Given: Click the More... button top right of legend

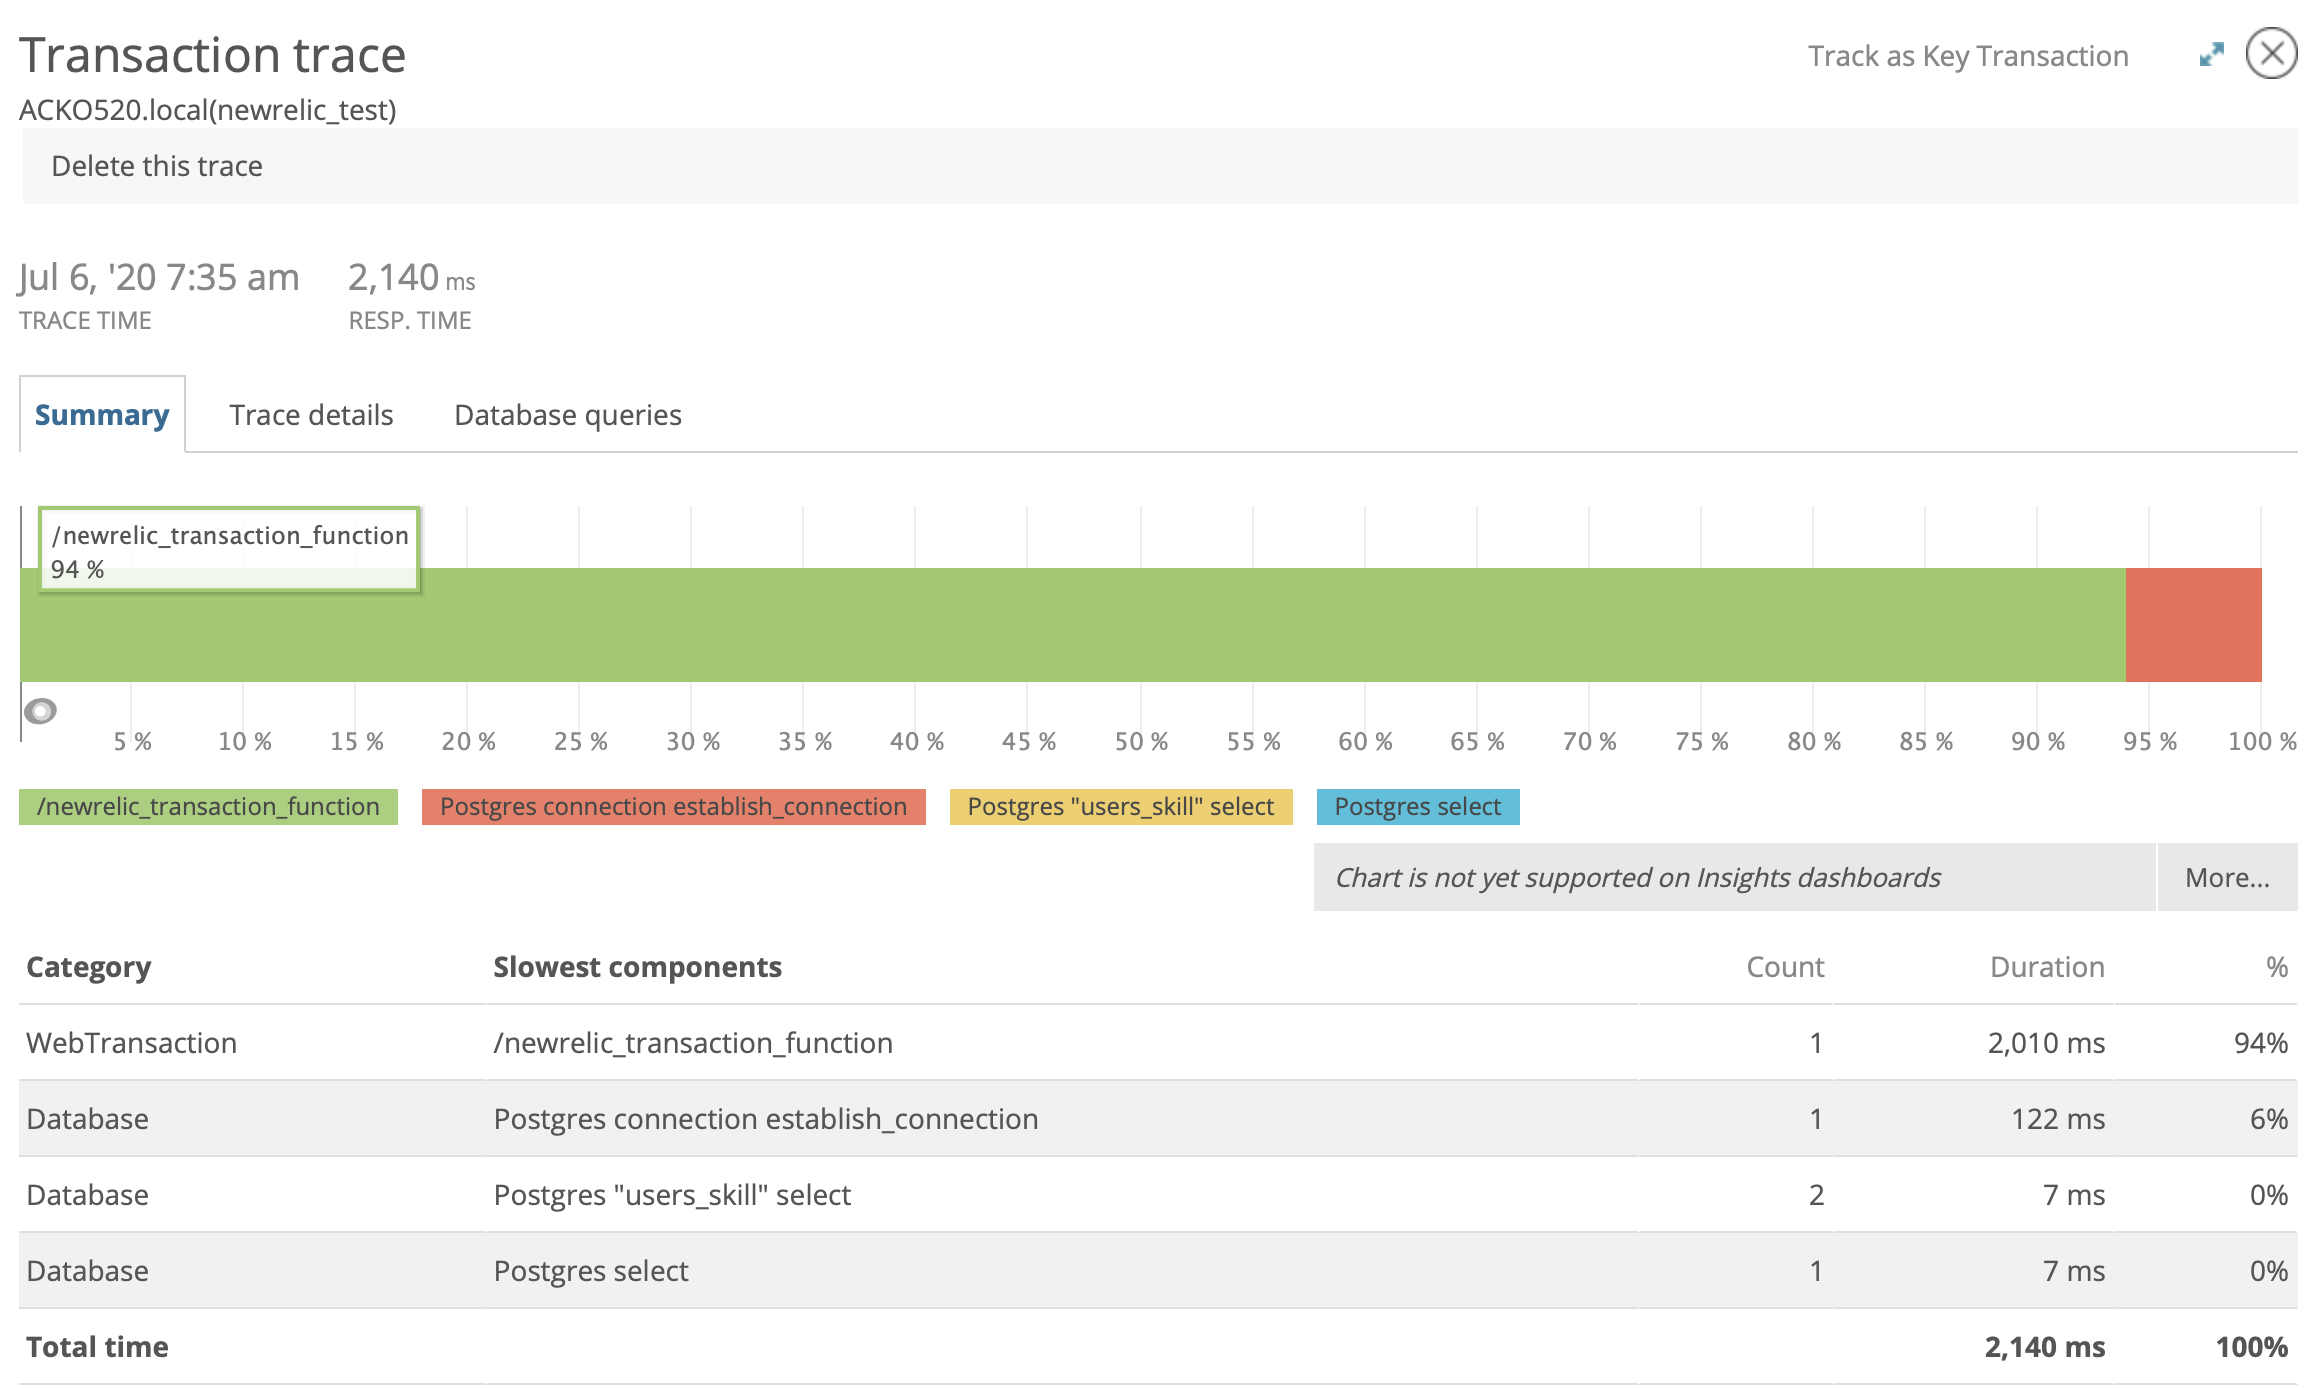Looking at the screenshot, I should pyautogui.click(x=2225, y=878).
